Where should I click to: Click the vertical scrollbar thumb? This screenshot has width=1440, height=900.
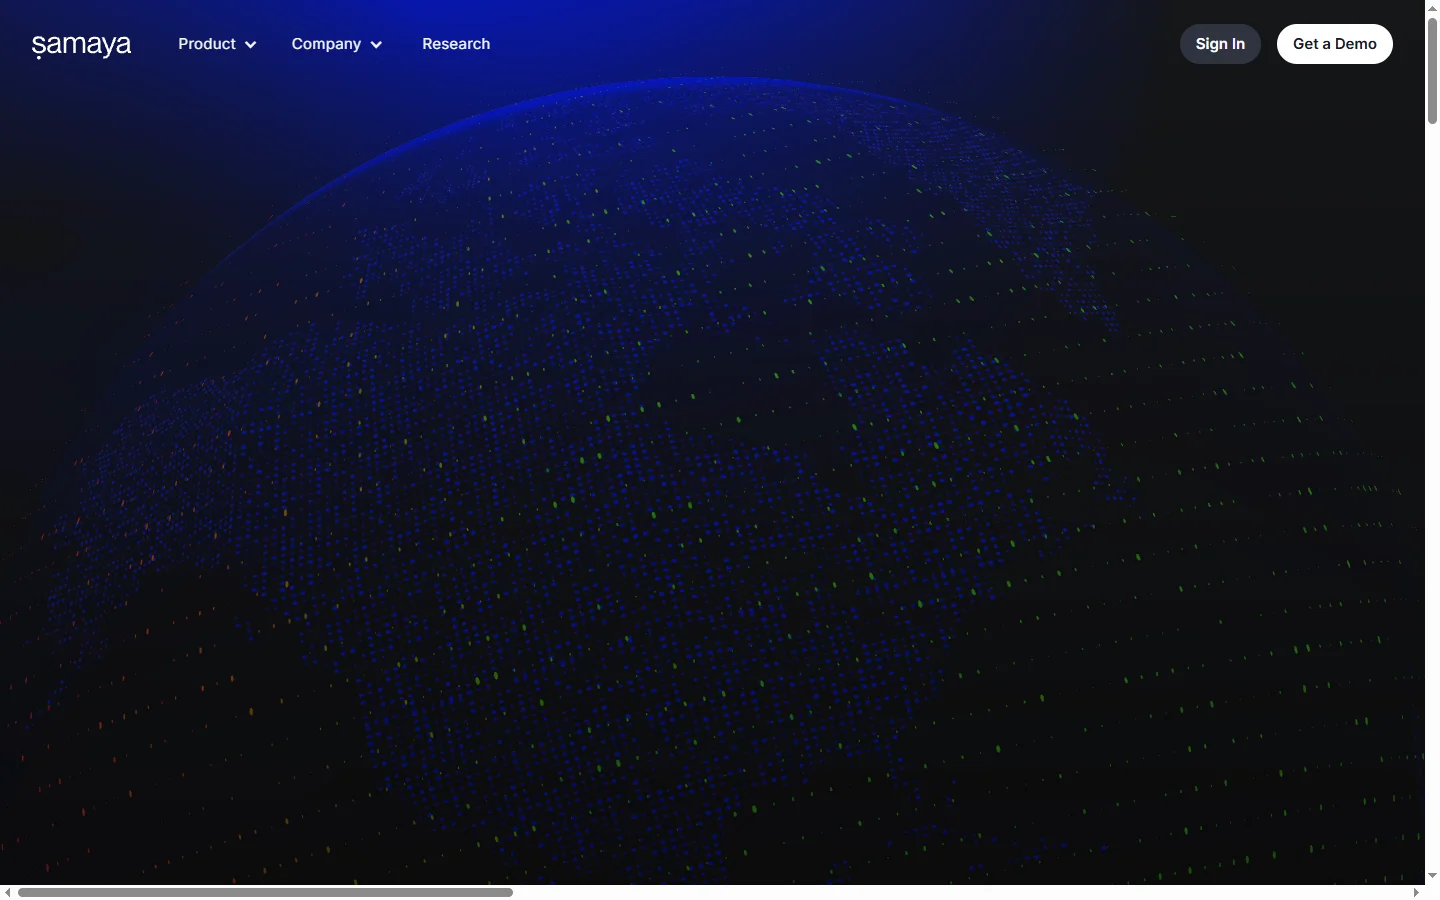click(1432, 70)
